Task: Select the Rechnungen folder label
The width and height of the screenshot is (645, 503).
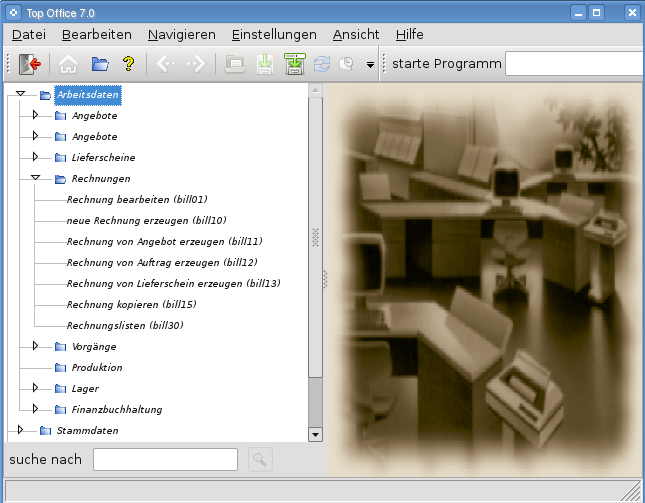Action: pyautogui.click(x=101, y=179)
